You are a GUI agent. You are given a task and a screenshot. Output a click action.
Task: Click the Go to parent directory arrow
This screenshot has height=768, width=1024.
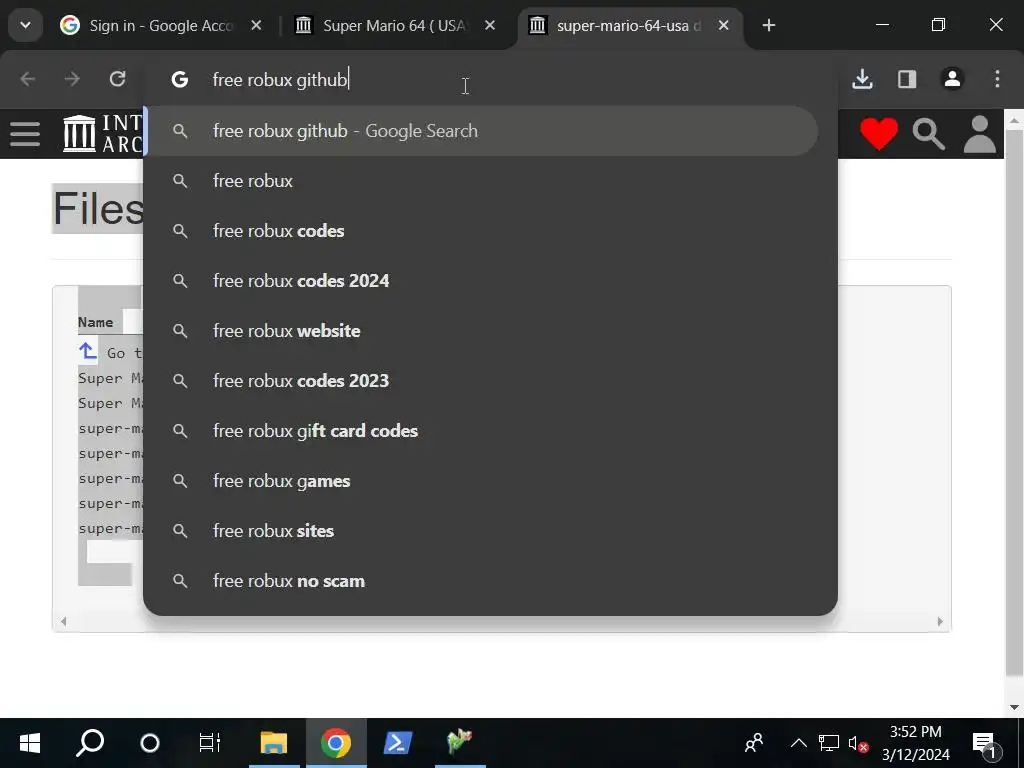point(88,351)
